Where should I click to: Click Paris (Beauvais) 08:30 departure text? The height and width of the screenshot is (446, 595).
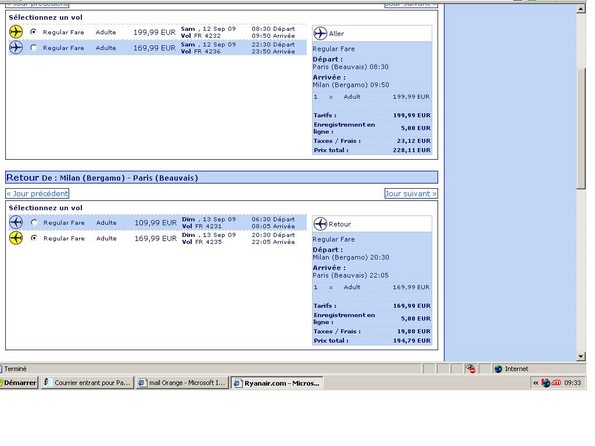coord(351,67)
